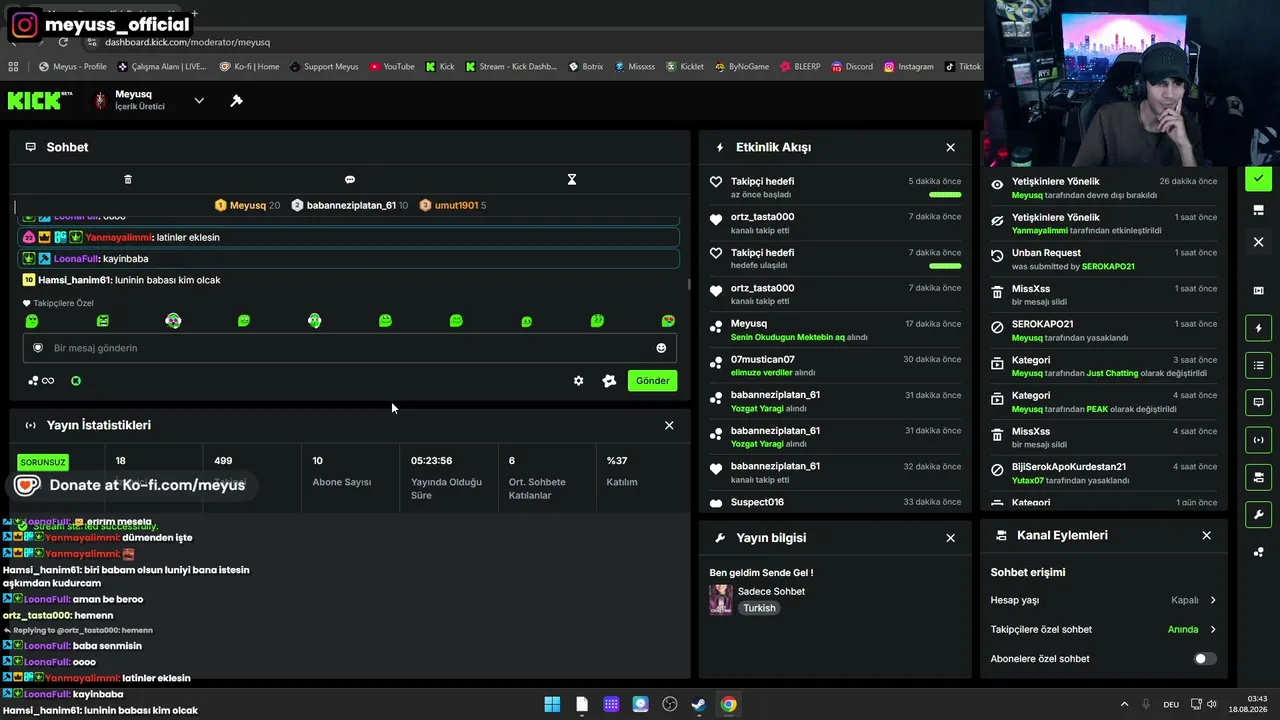Click babanneziplatan_61 in the leaderboard row
Viewport: 1280px width, 720px height.
pos(351,205)
